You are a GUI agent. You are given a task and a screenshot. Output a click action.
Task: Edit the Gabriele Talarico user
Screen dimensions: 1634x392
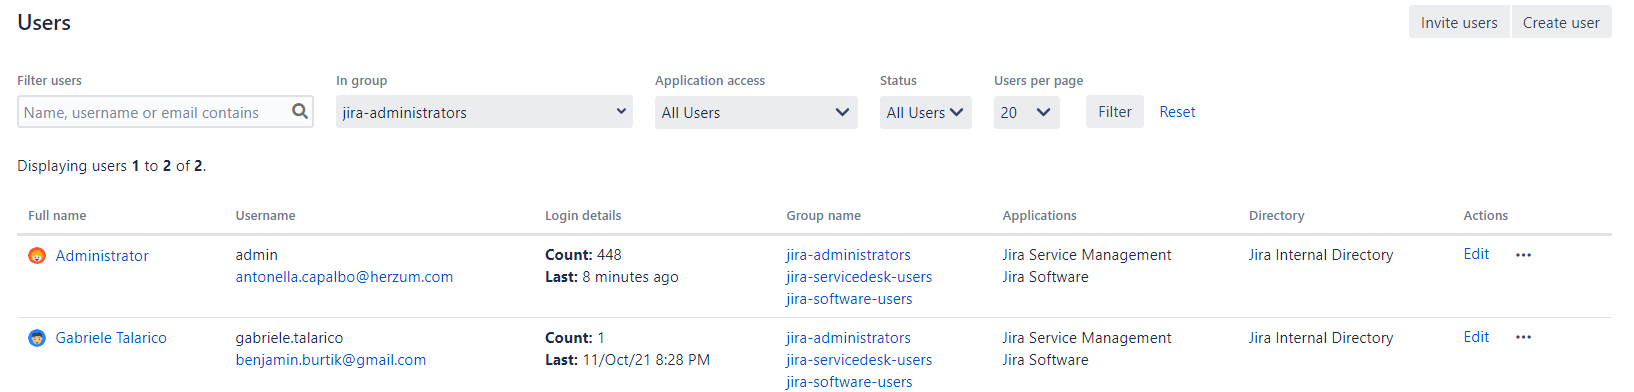click(1476, 337)
